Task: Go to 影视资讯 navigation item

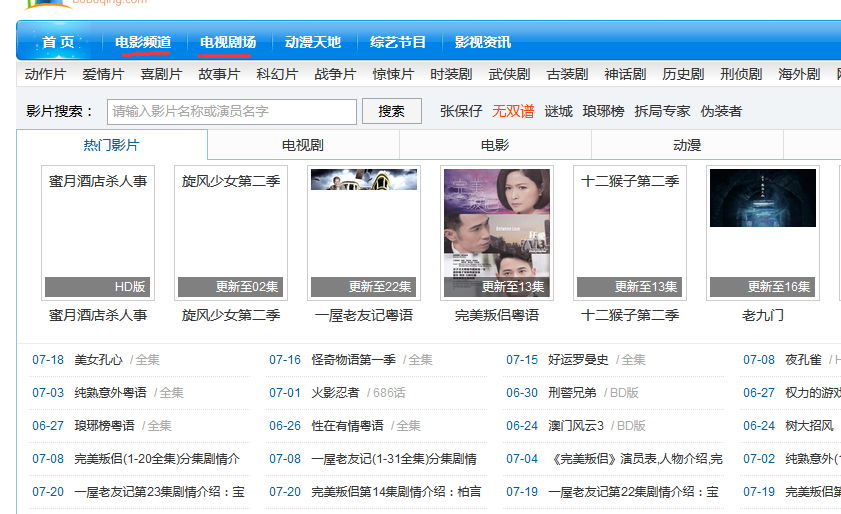Action: click(x=483, y=42)
